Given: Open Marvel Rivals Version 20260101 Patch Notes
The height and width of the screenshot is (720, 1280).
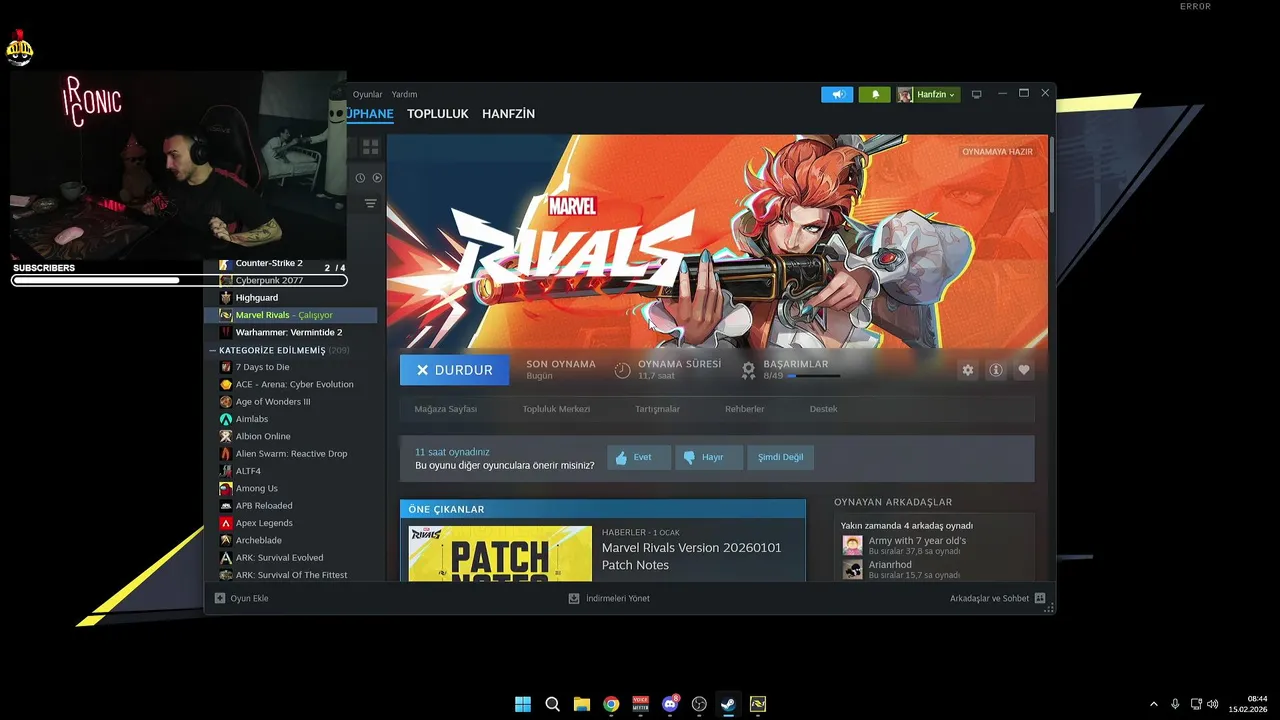Looking at the screenshot, I should (x=692, y=556).
